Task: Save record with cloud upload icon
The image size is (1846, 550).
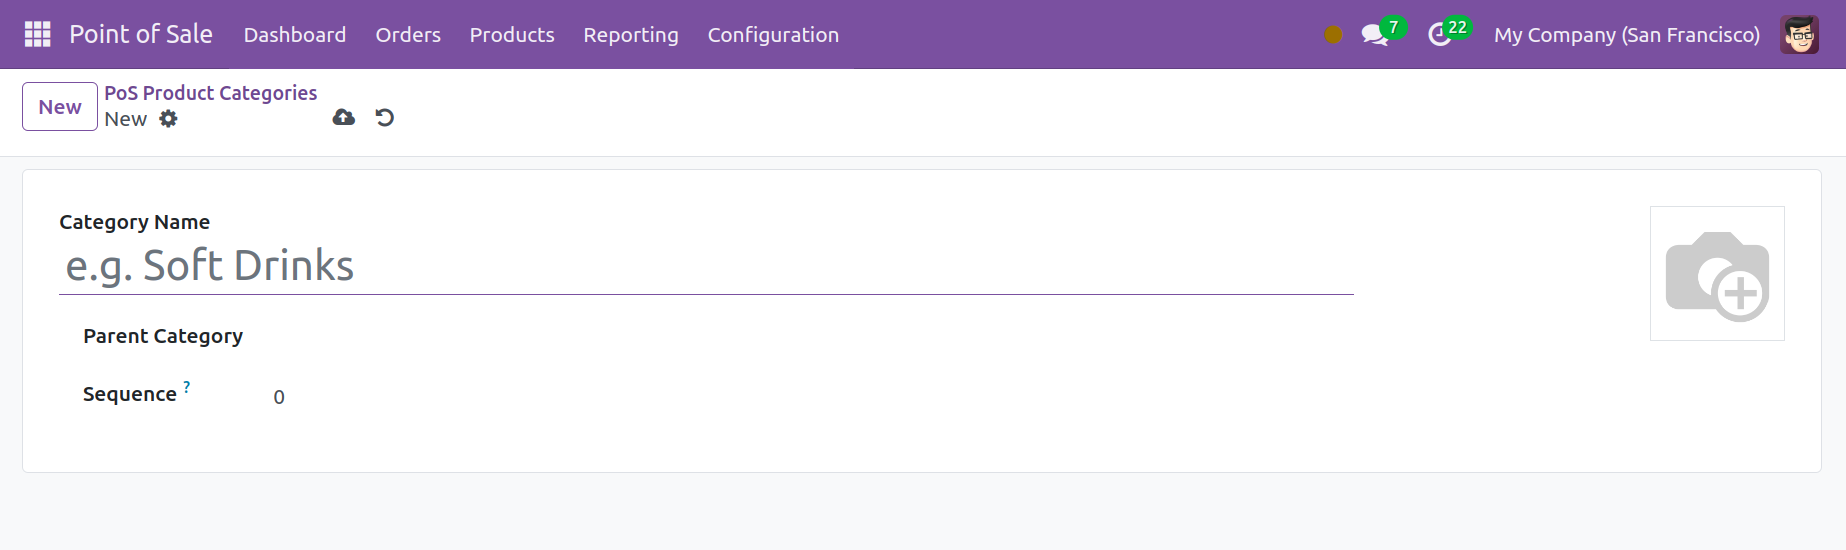Action: [344, 118]
